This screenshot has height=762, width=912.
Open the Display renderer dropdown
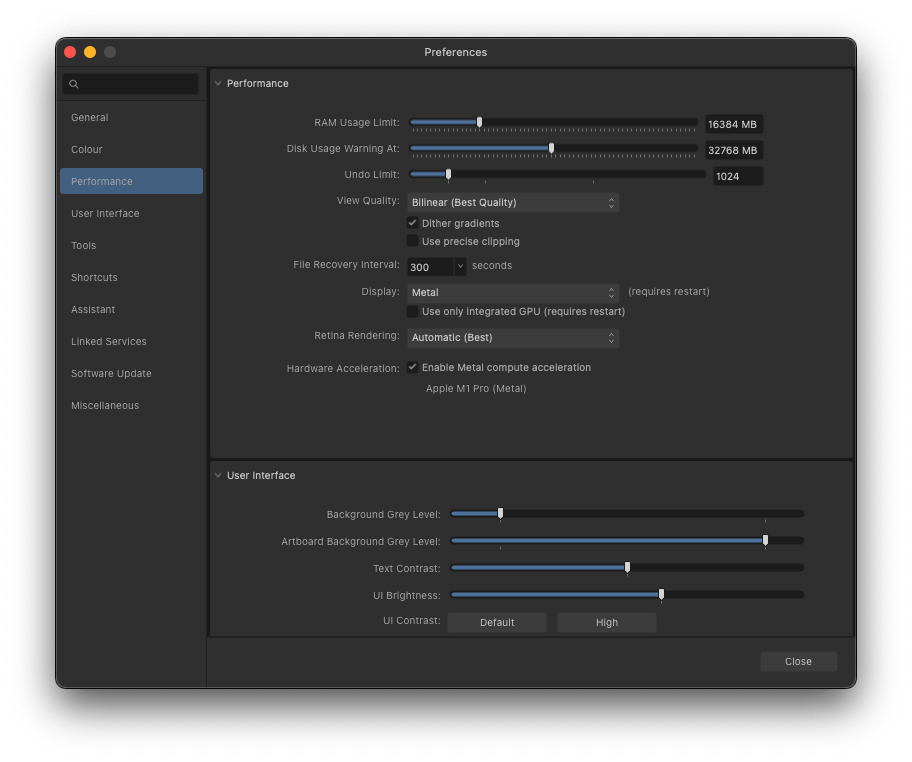click(x=513, y=293)
